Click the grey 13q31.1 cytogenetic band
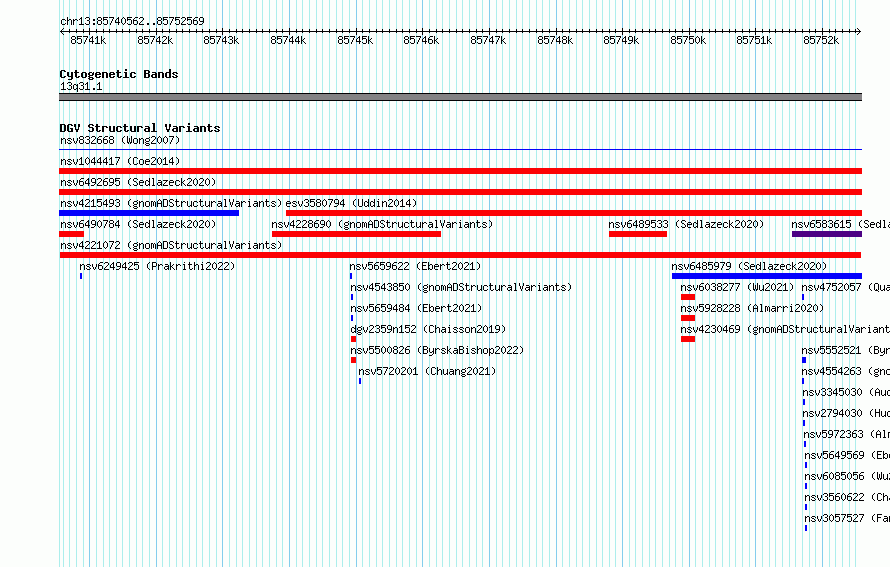Image resolution: width=890 pixels, height=567 pixels. pyautogui.click(x=460, y=97)
